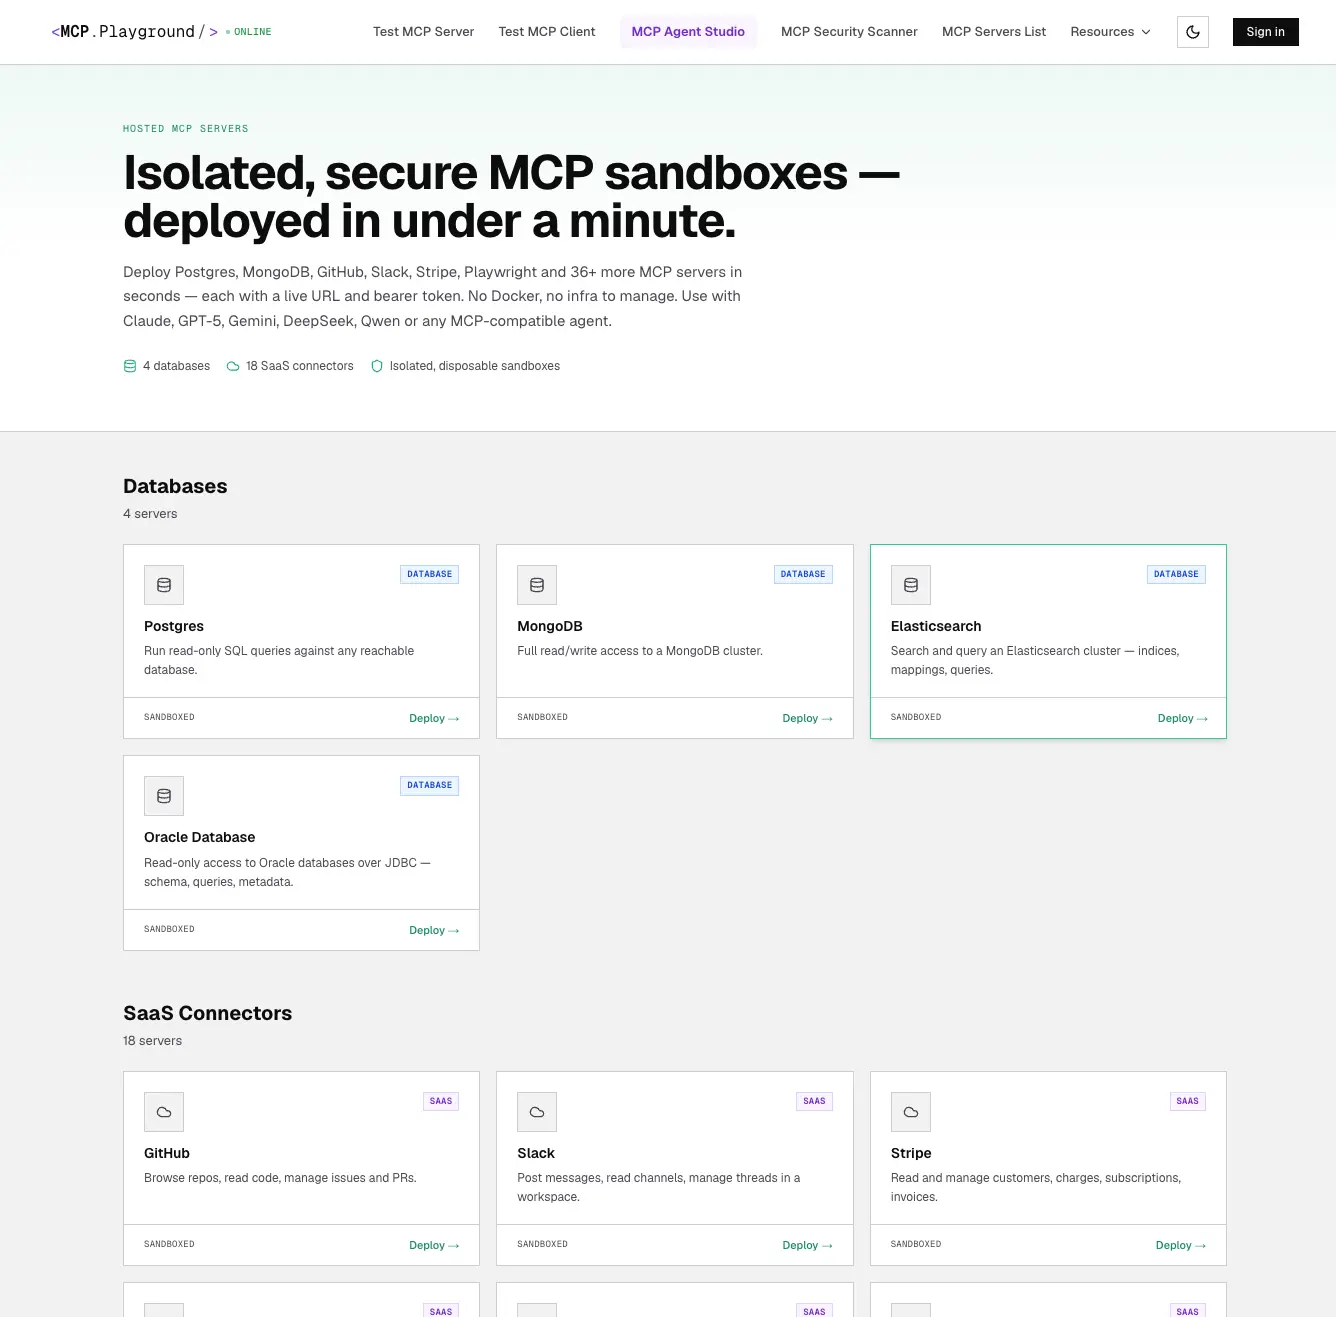This screenshot has height=1317, width=1336.
Task: Open MCP Servers List page
Action: click(x=994, y=32)
